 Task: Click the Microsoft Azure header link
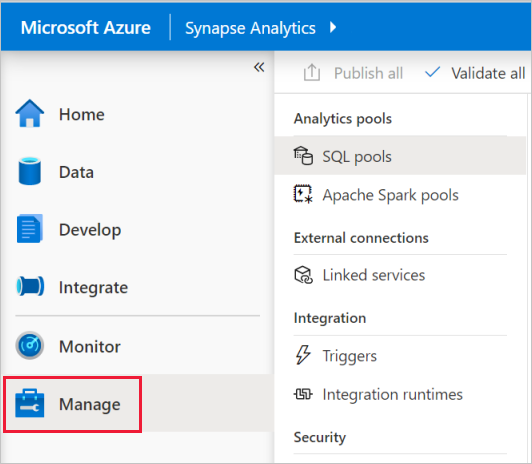86,27
